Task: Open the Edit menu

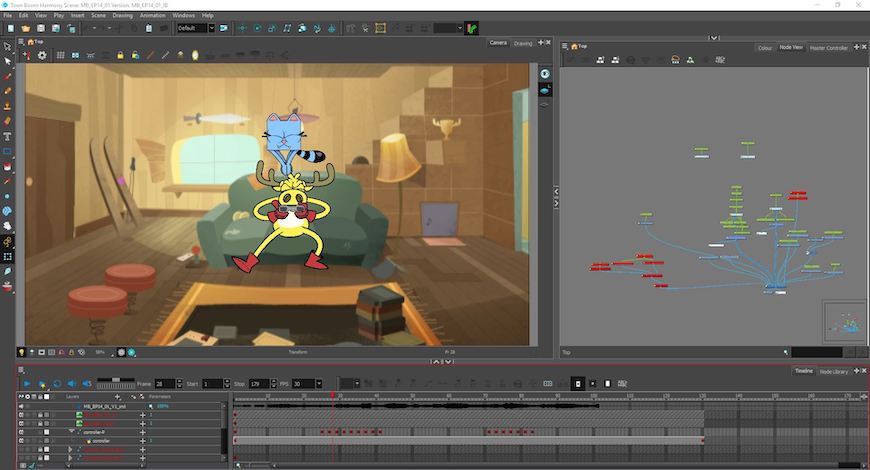Action: pos(23,16)
